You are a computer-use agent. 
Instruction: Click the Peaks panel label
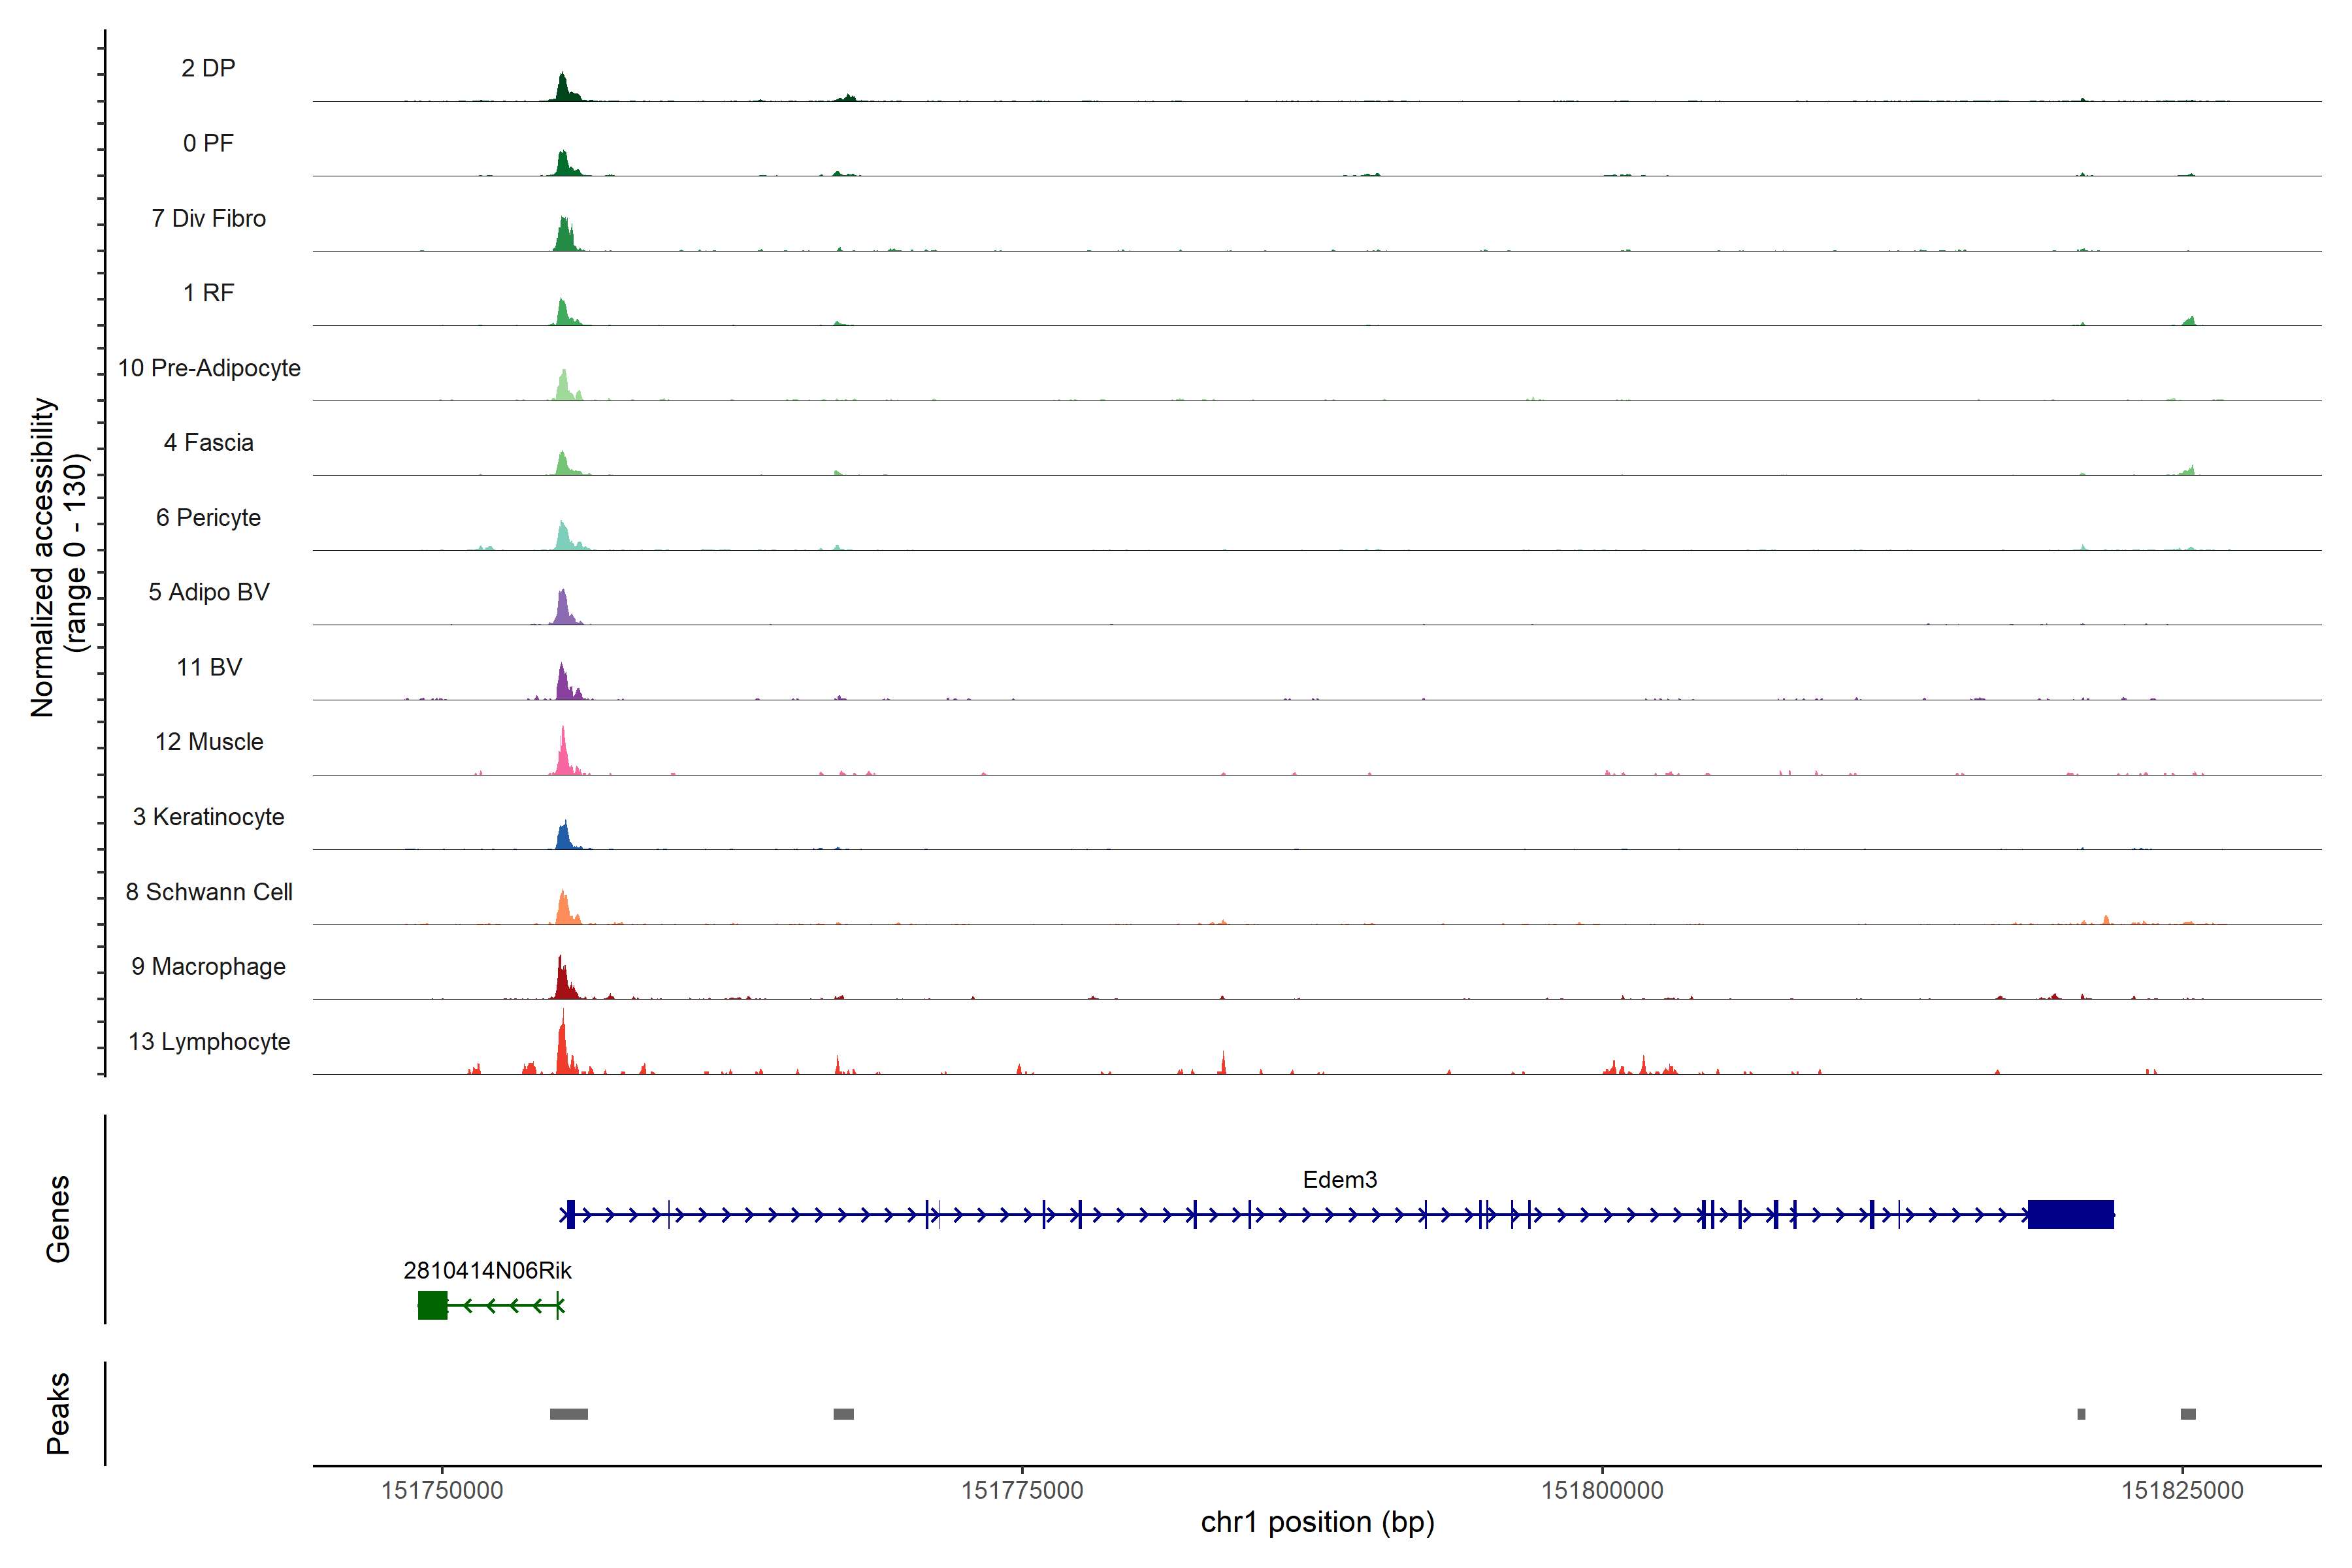(x=58, y=1413)
